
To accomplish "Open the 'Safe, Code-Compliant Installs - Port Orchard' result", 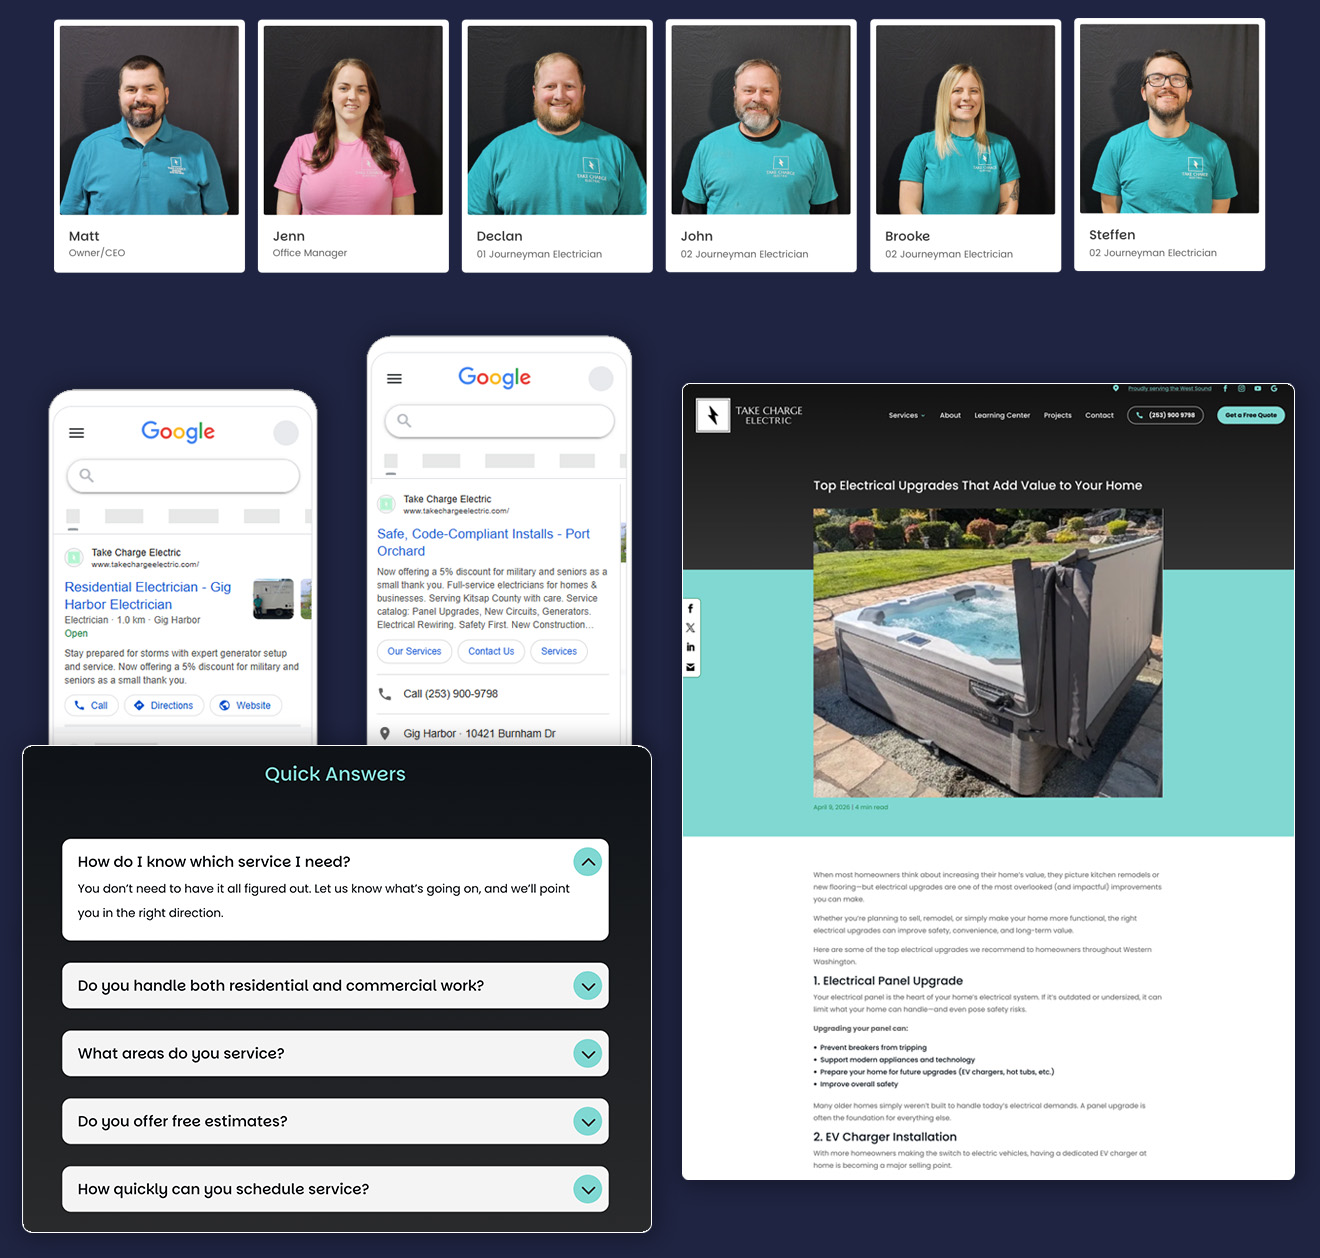I will pyautogui.click(x=483, y=542).
